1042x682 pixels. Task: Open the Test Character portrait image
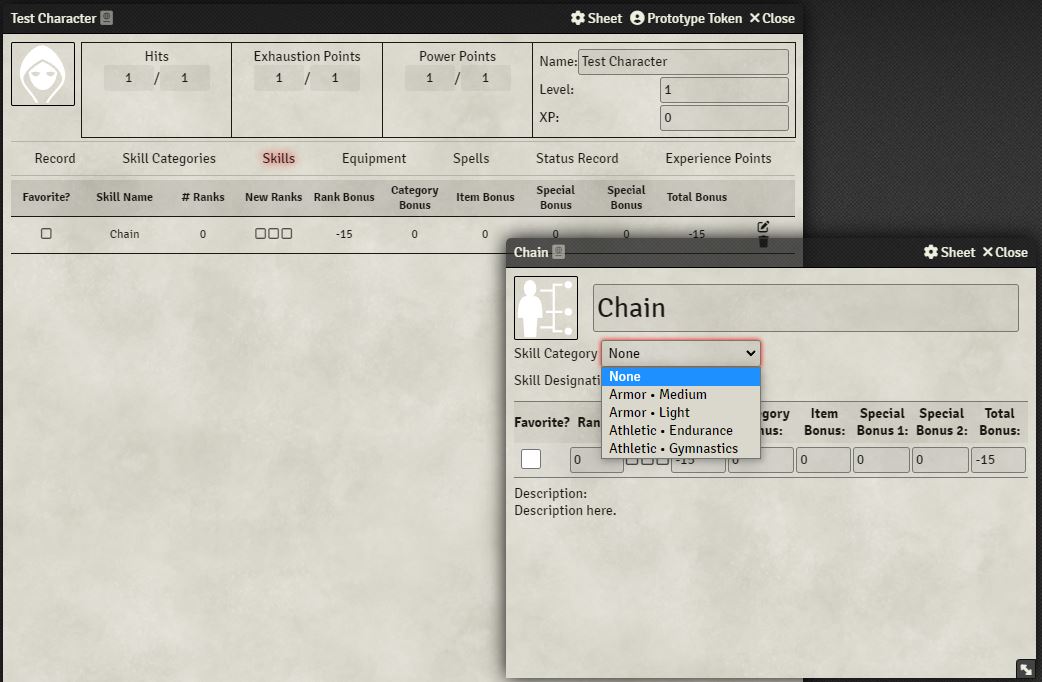(42, 75)
